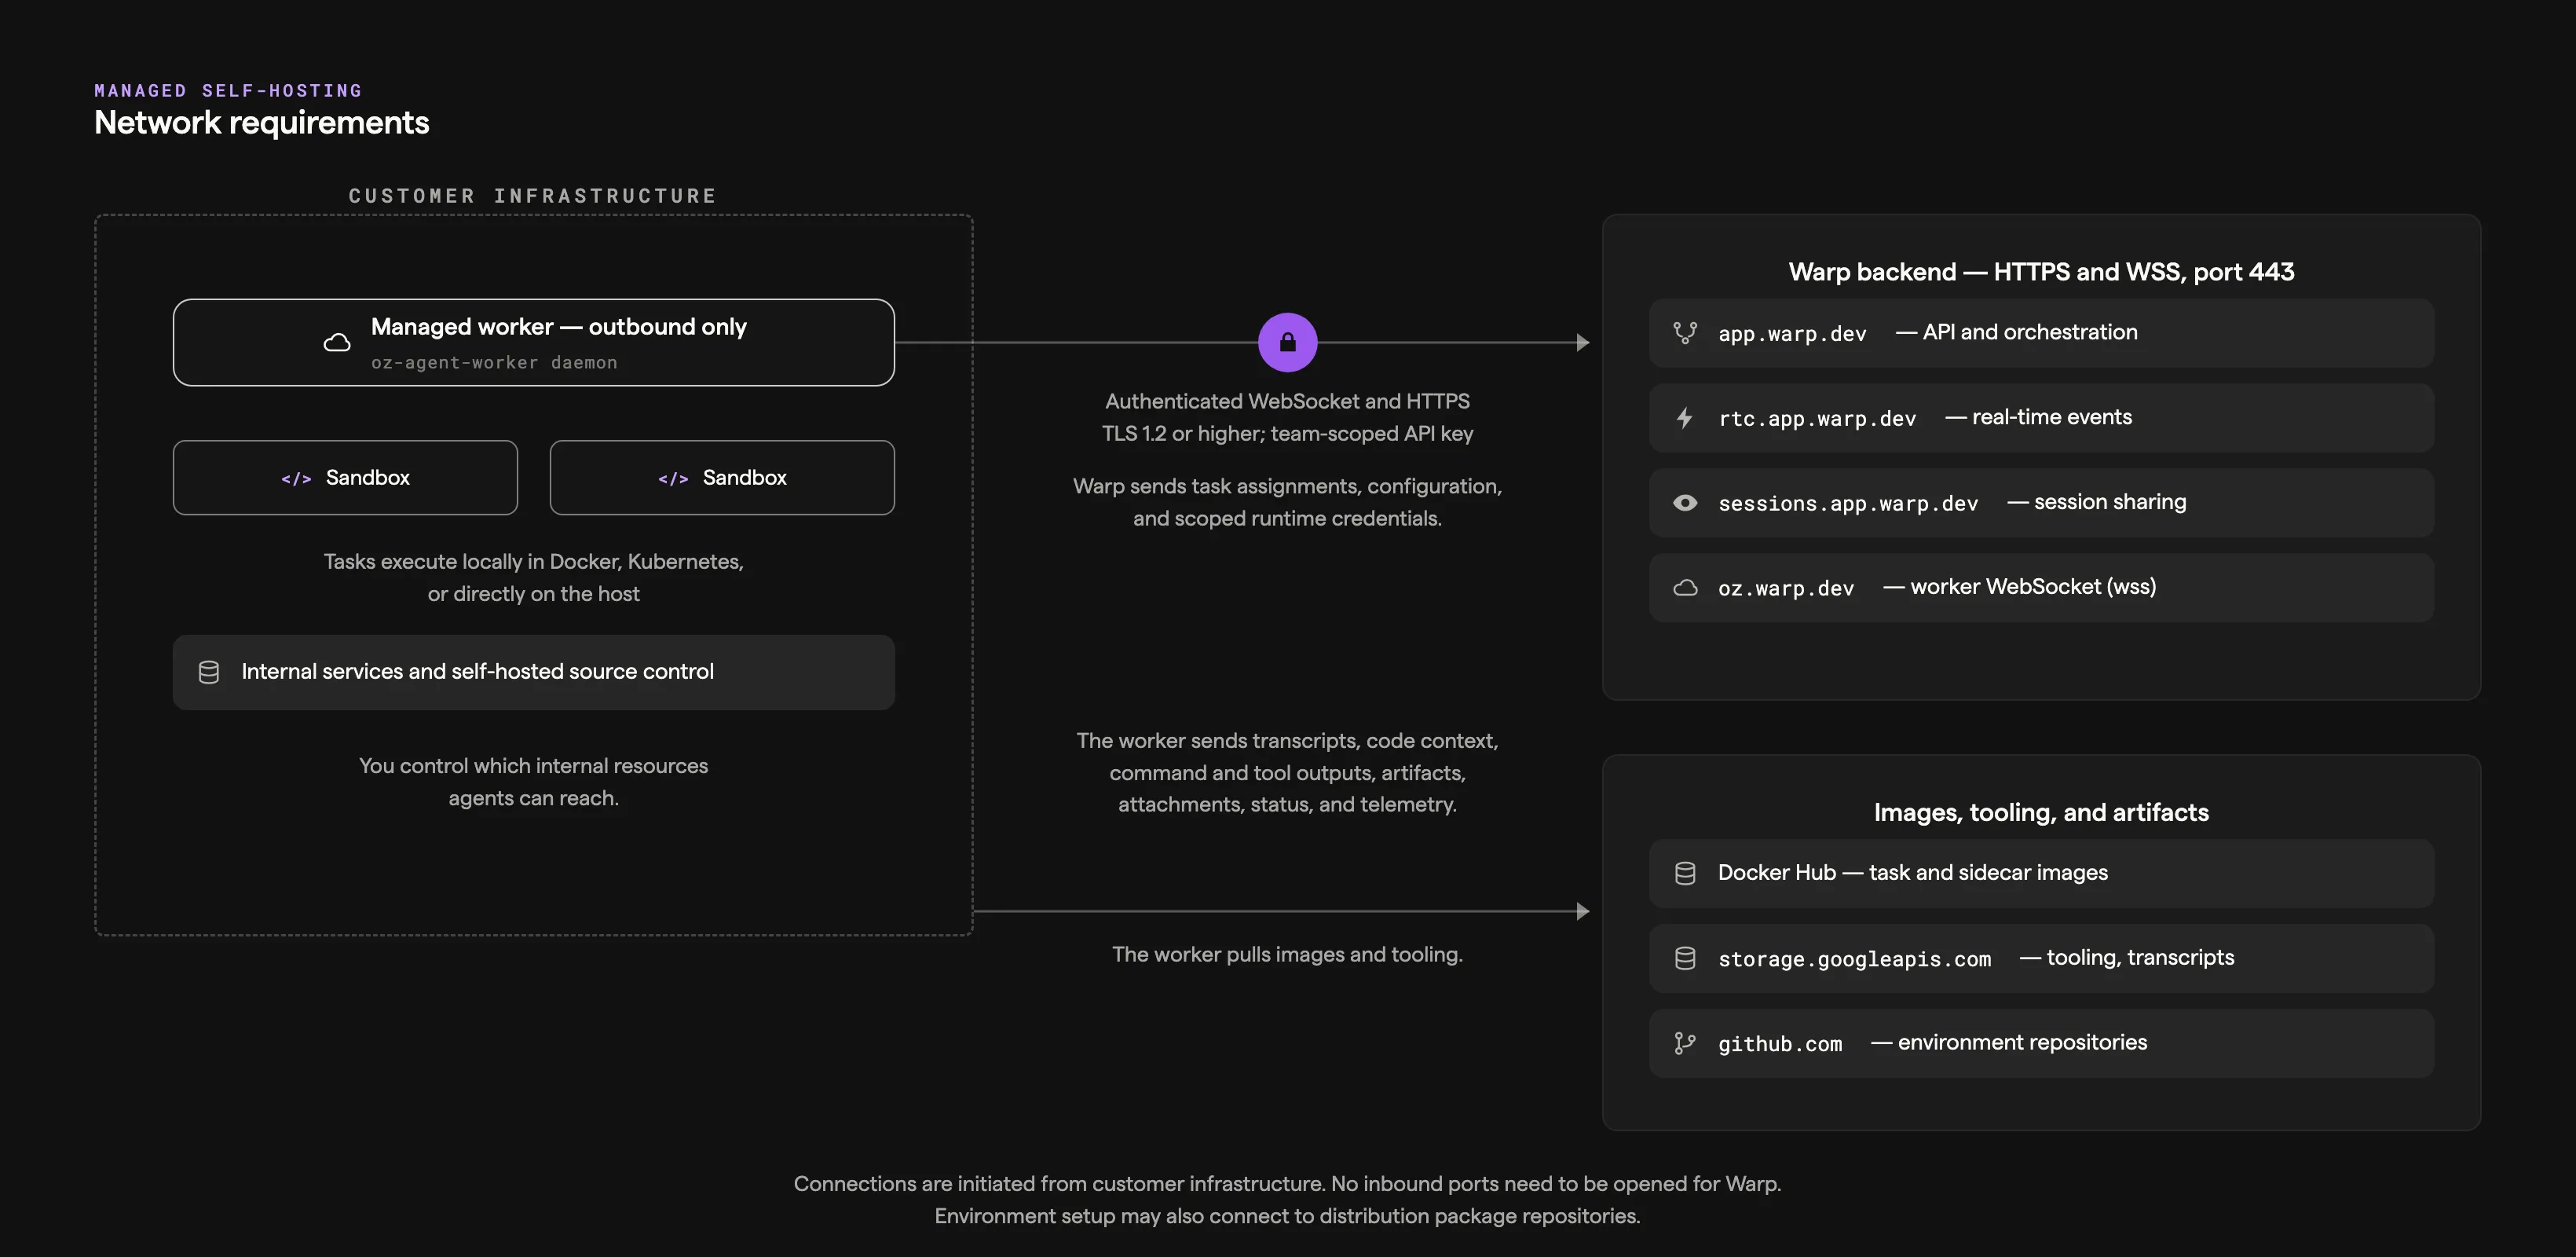2576x1257 pixels.
Task: Click the cloud icon next to oz.warp.dev
Action: point(1685,588)
